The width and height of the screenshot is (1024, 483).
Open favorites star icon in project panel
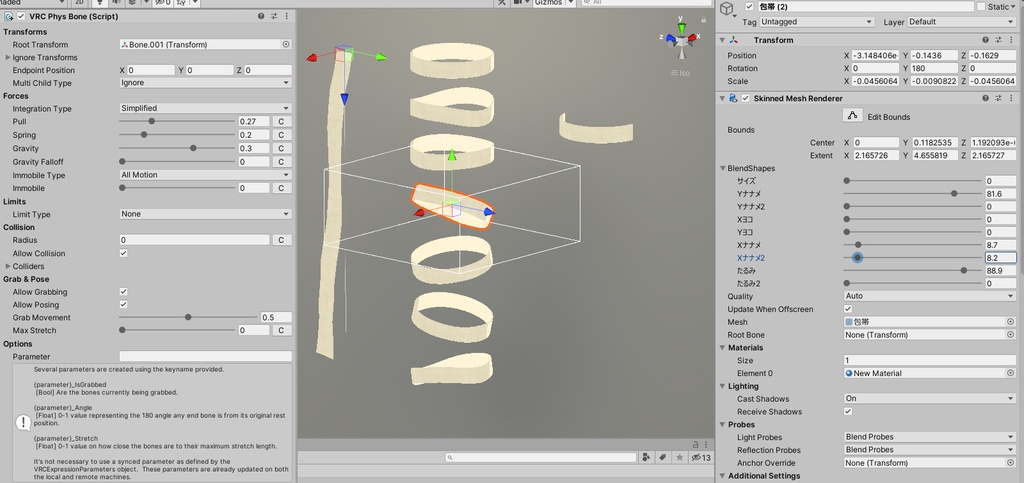680,458
